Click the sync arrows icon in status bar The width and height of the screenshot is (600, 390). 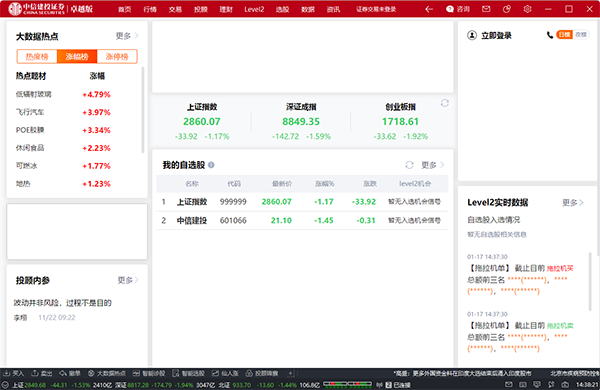point(551,384)
